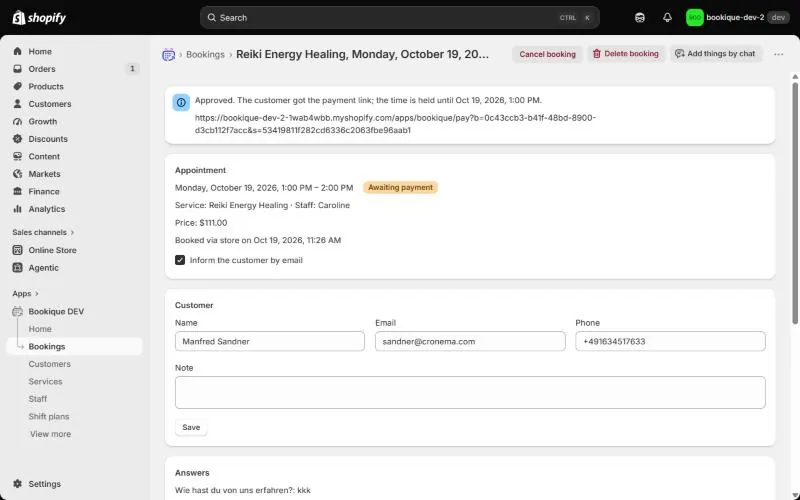Image resolution: width=800 pixels, height=500 pixels.
Task: Open Bookique app Customers page
Action: pos(49,364)
